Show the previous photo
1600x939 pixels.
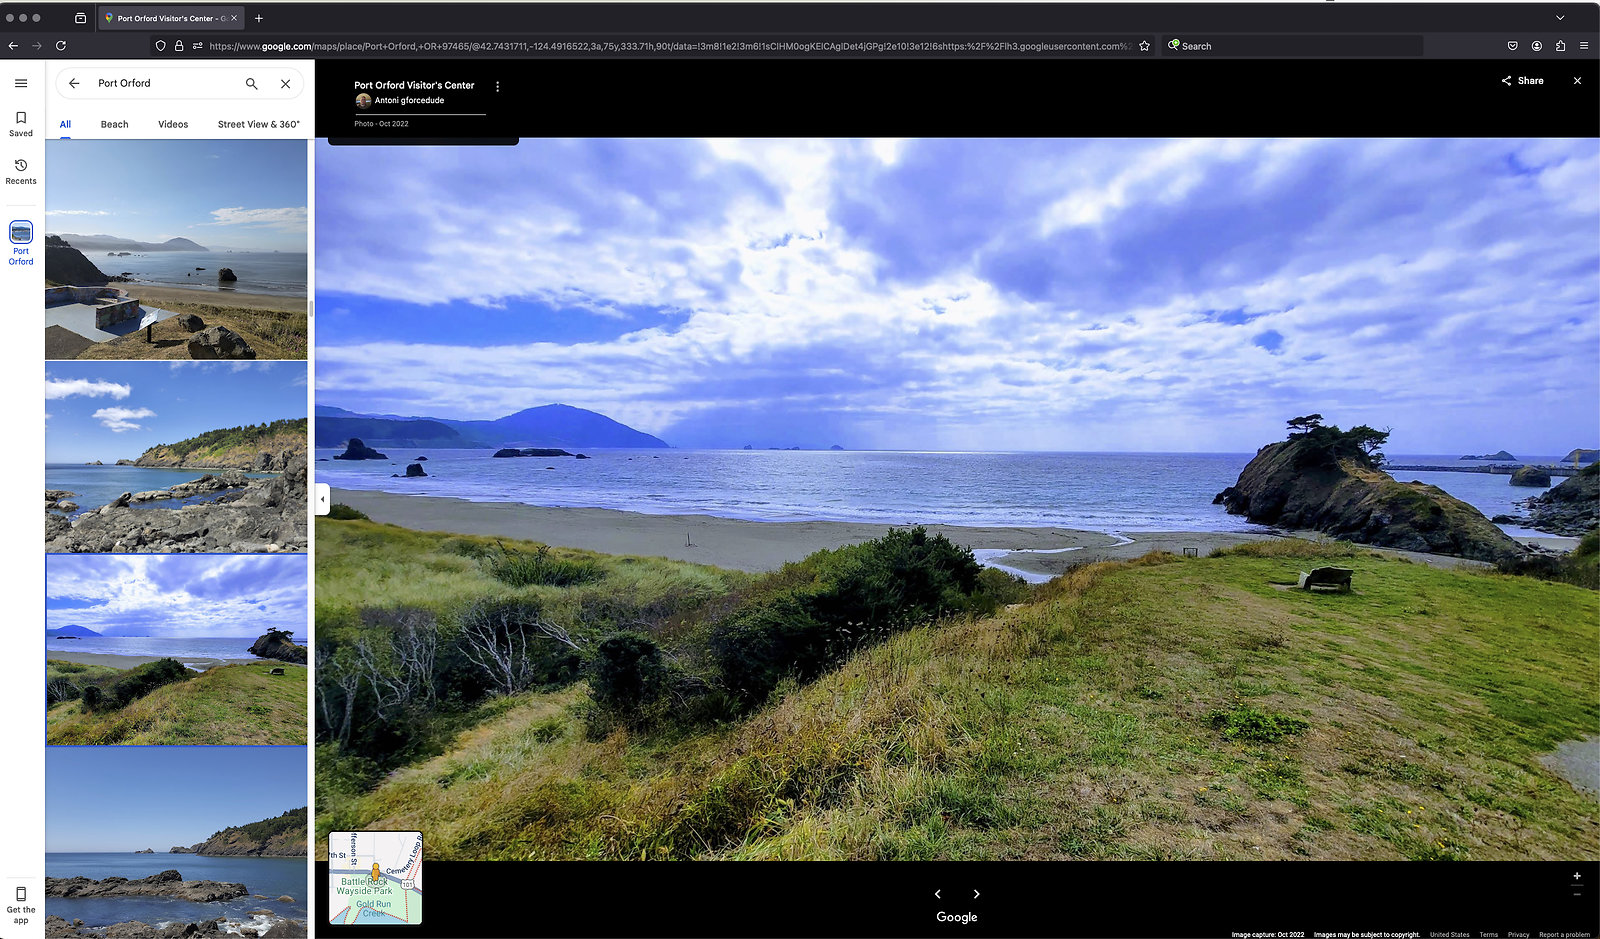pos(938,894)
